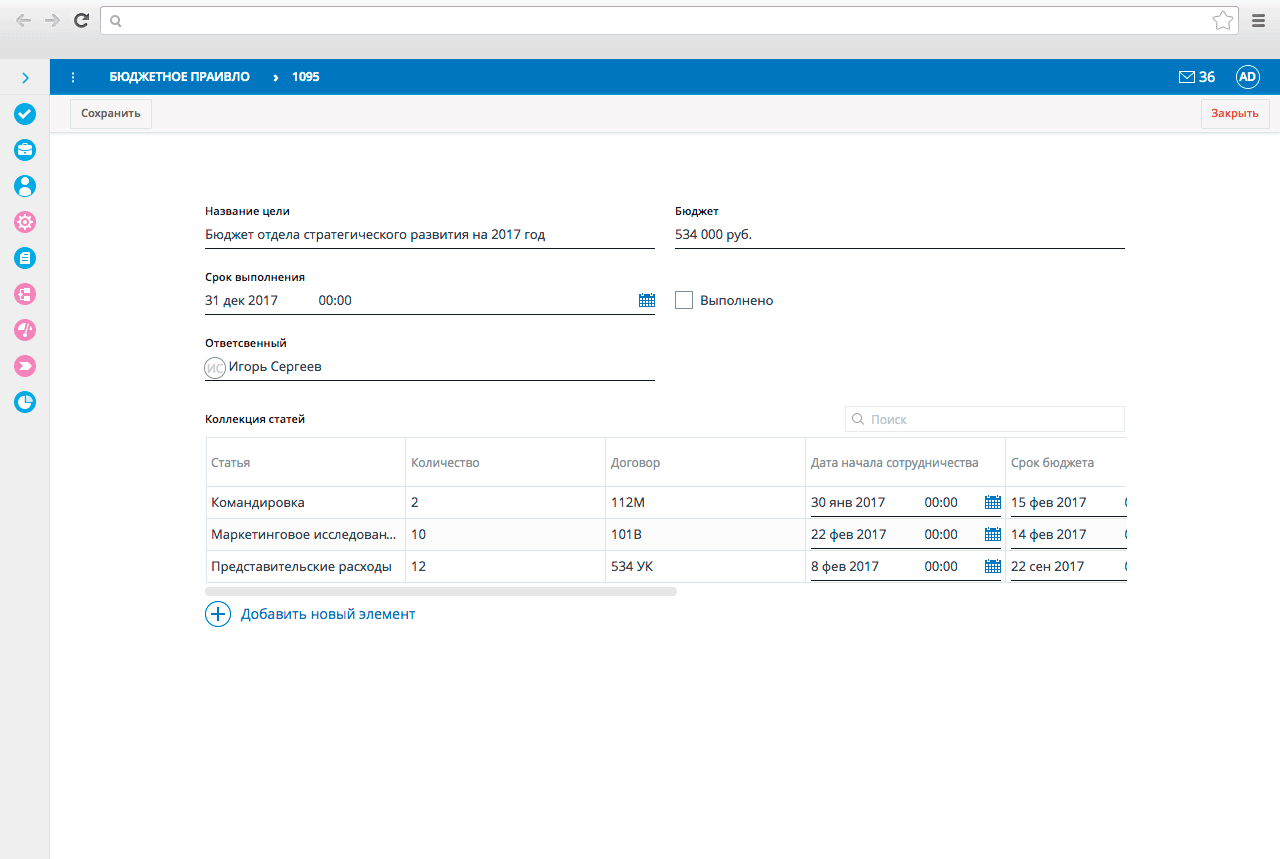Open the calendar icon in Командировка row
Image resolution: width=1280 pixels, height=859 pixels.
click(x=992, y=503)
